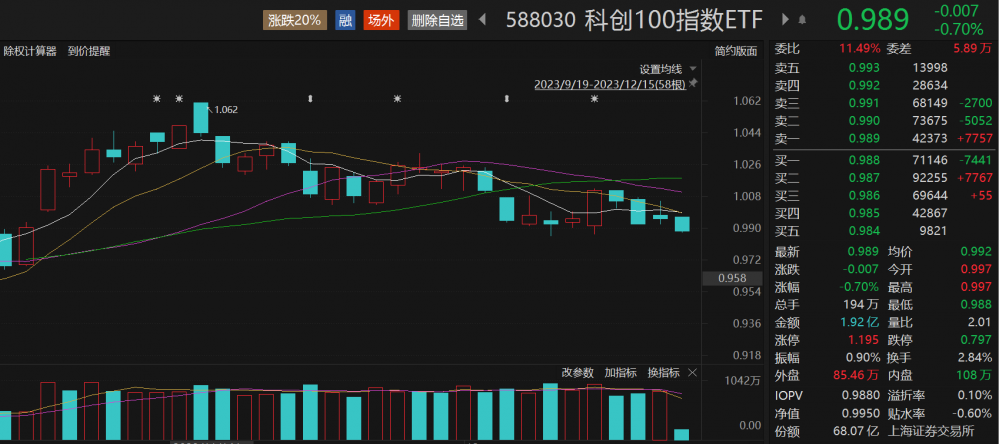Open 换指标 to switch indicator
The height and width of the screenshot is (444, 999).
[661, 372]
